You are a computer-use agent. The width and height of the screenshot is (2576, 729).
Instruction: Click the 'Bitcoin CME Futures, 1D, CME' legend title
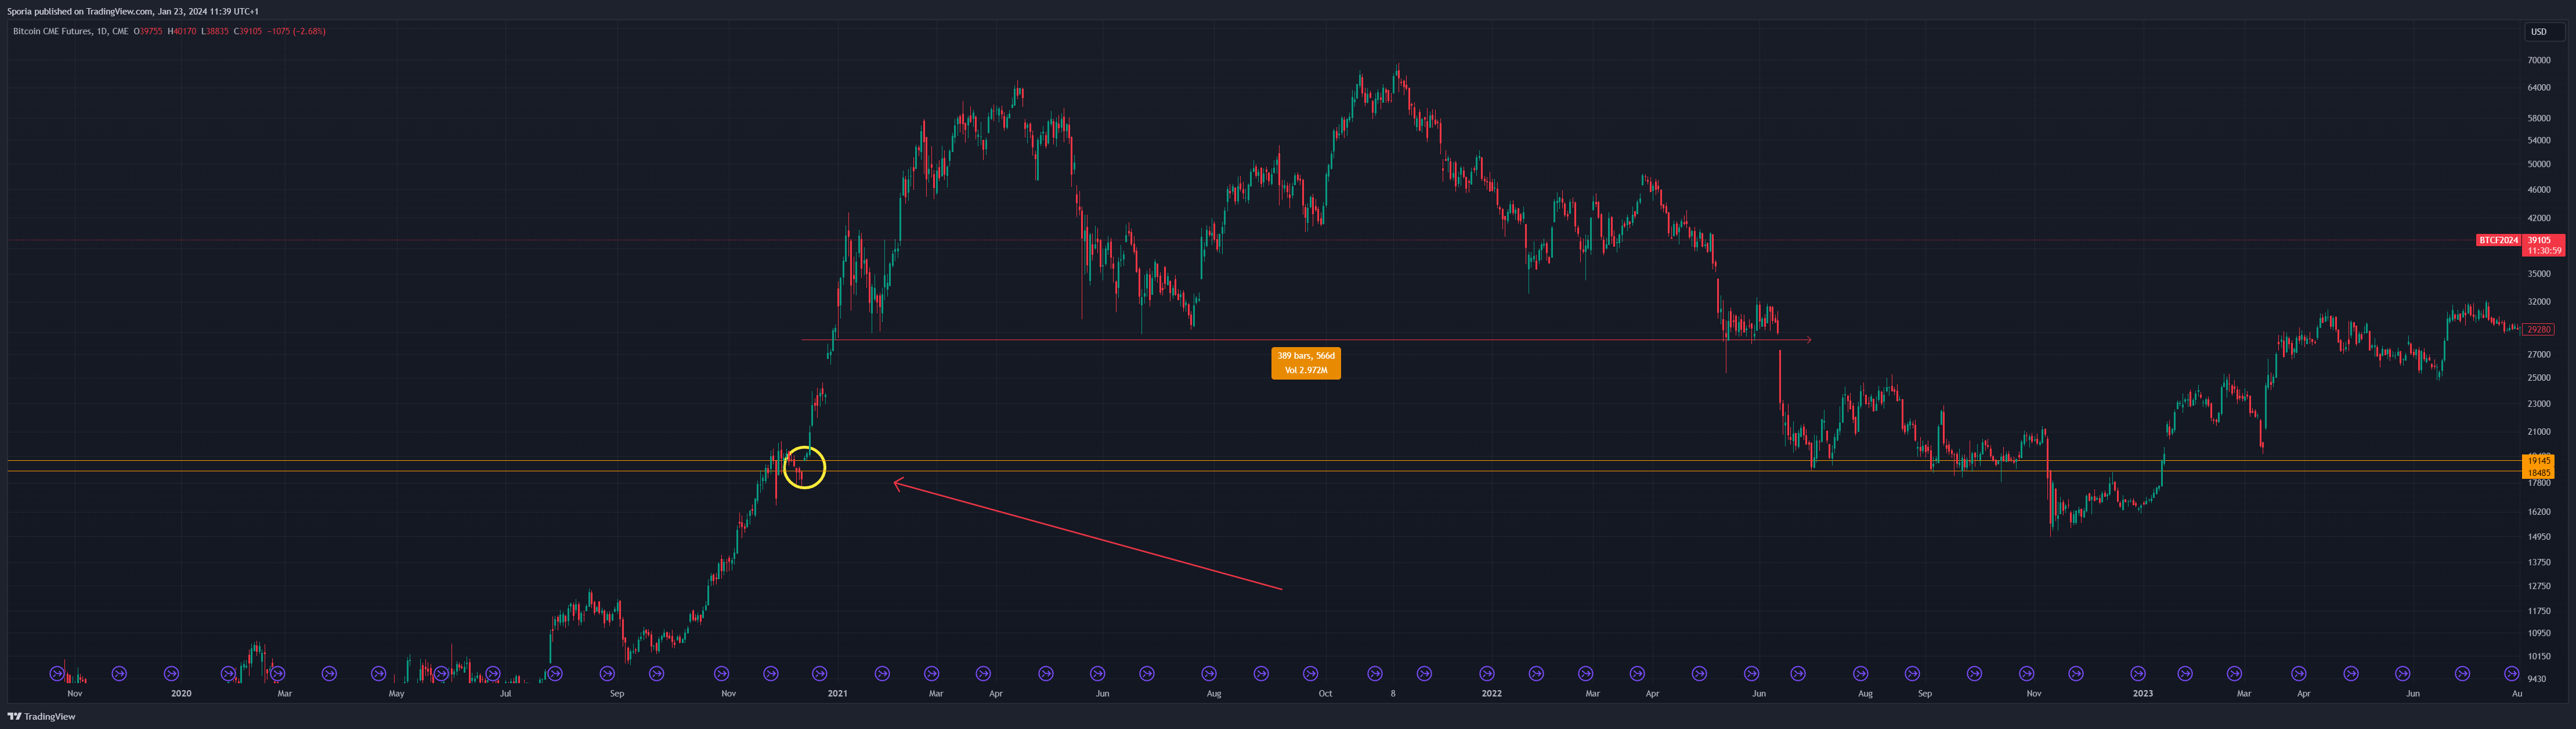click(70, 32)
